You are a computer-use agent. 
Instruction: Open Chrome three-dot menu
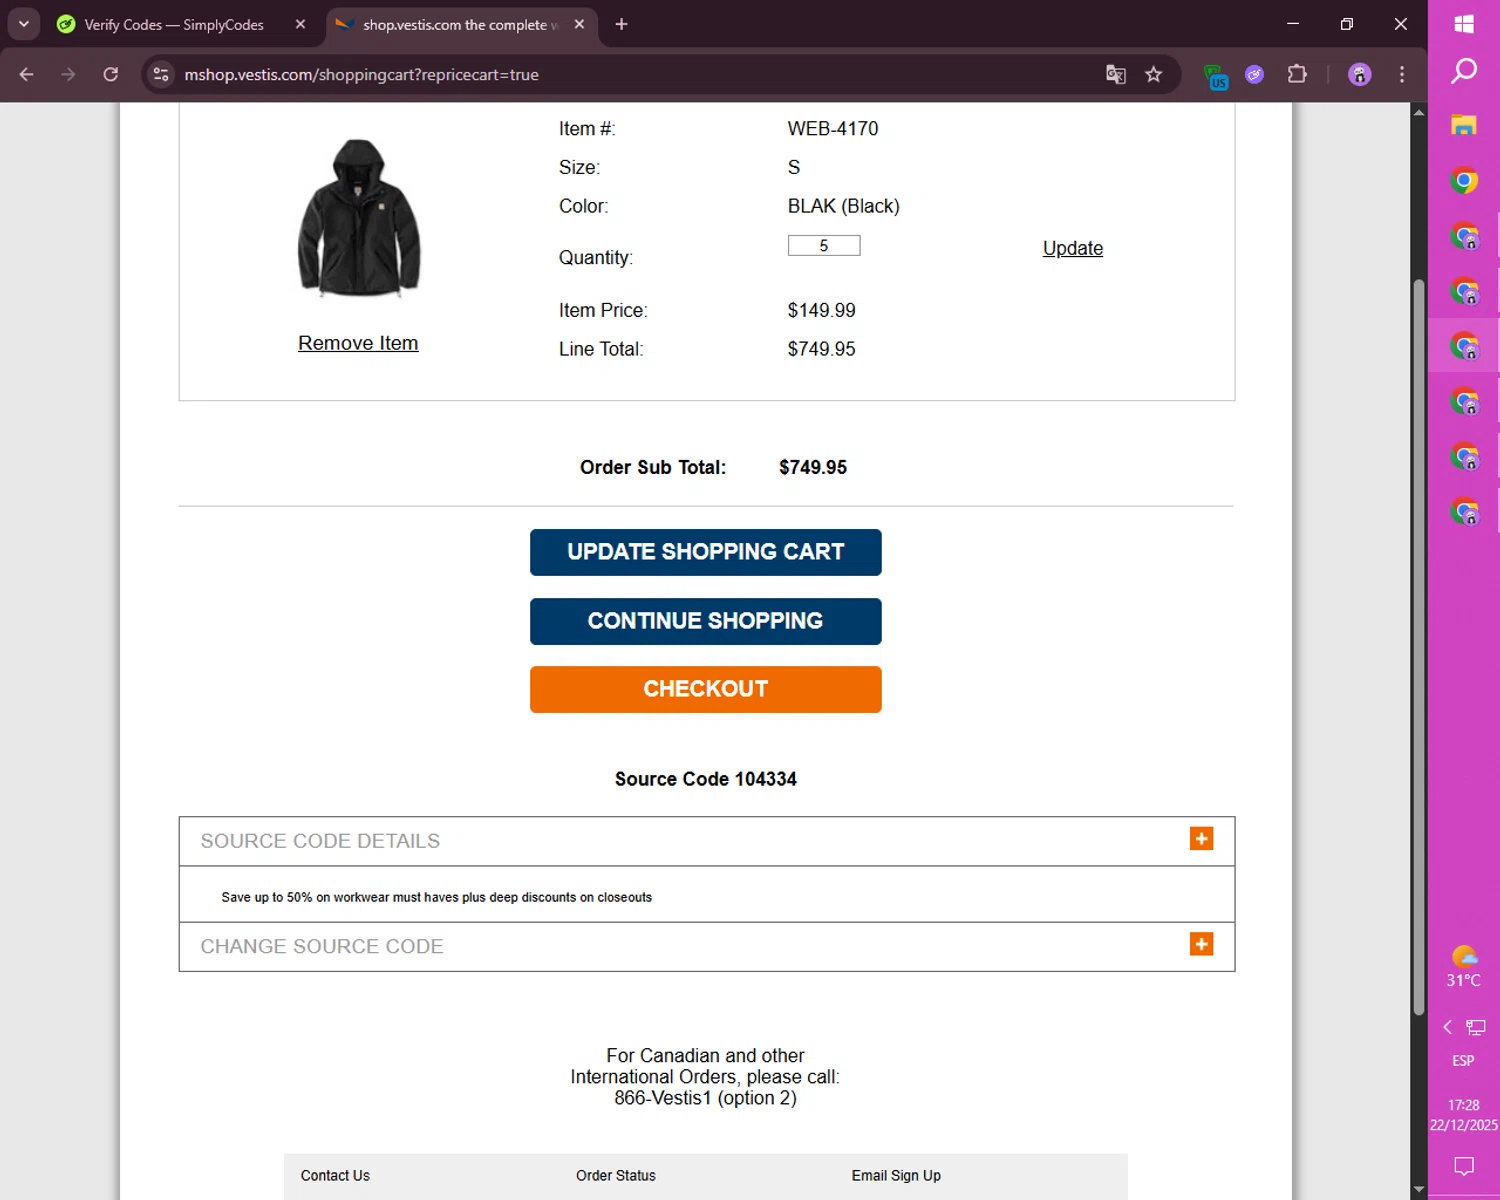[1402, 74]
